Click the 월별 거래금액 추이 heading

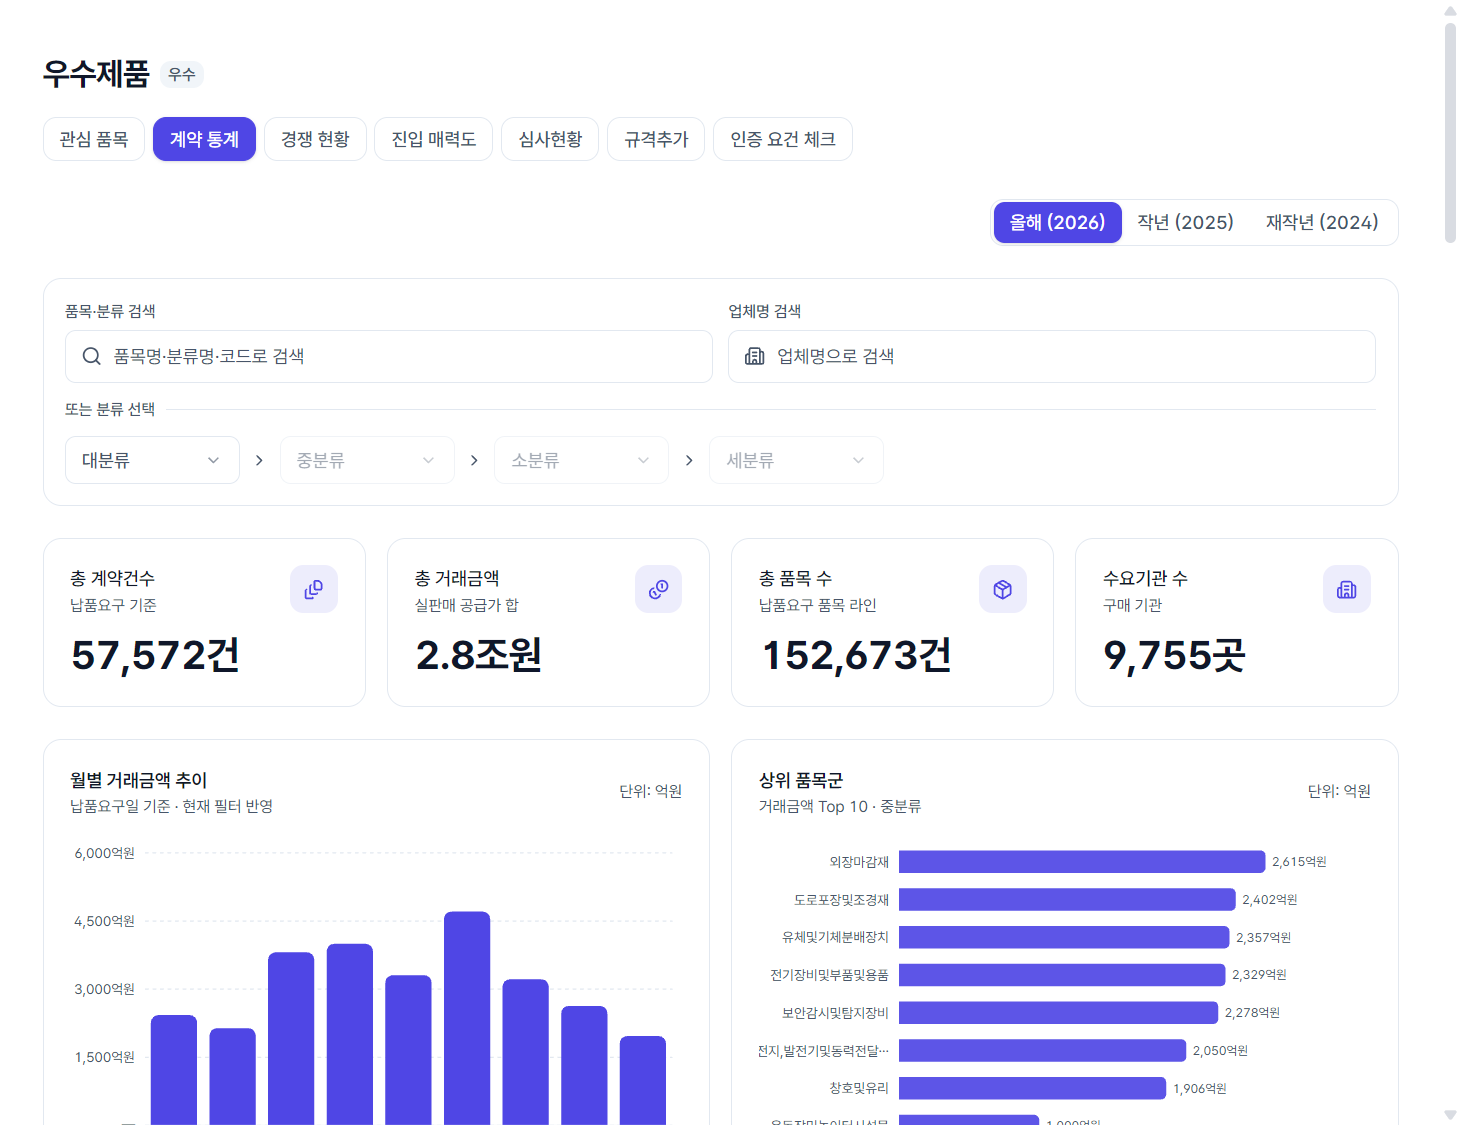[x=138, y=780]
